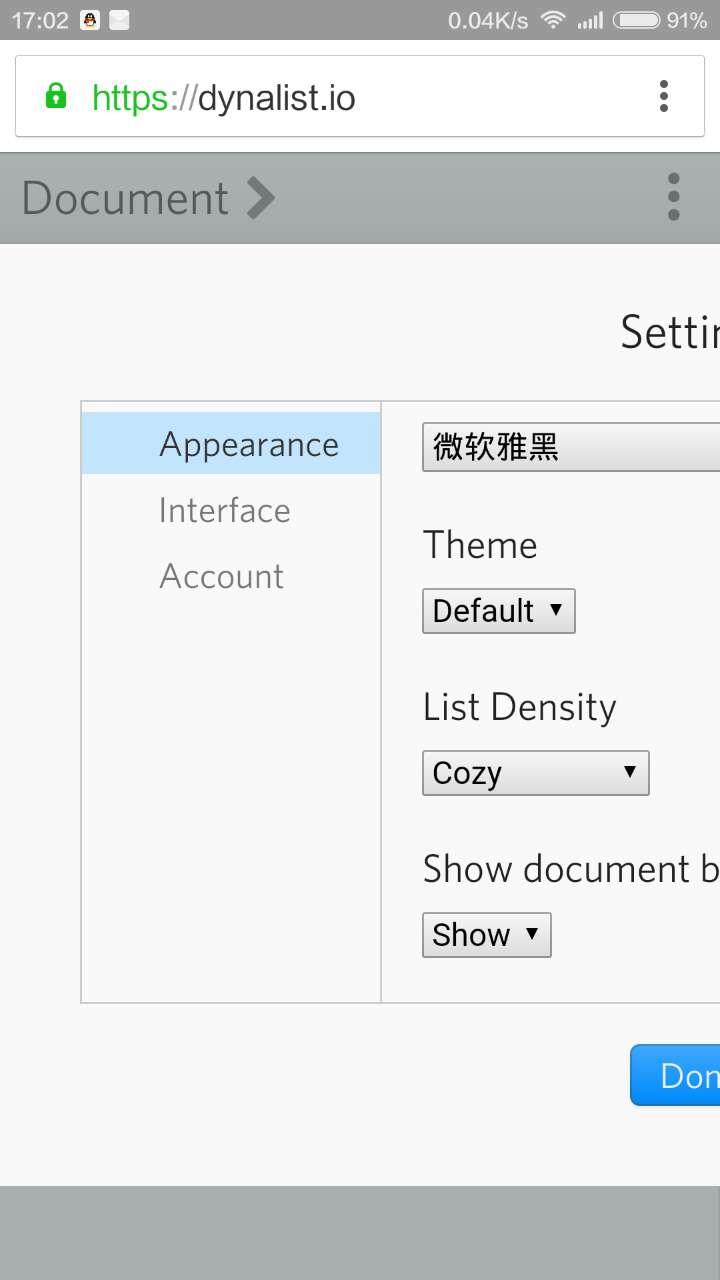Select the Appearance settings tab
The width and height of the screenshot is (720, 1280).
click(x=247, y=443)
